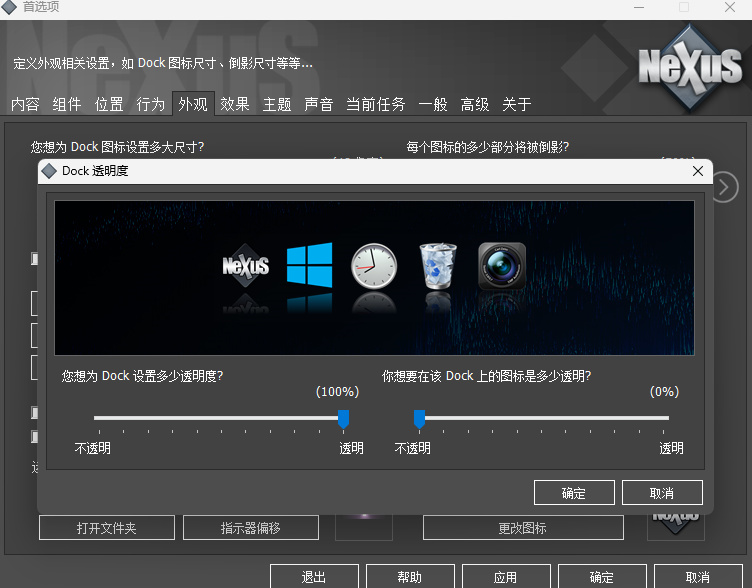
Task: Click the Windows logo icon in preview
Action: [x=309, y=265]
